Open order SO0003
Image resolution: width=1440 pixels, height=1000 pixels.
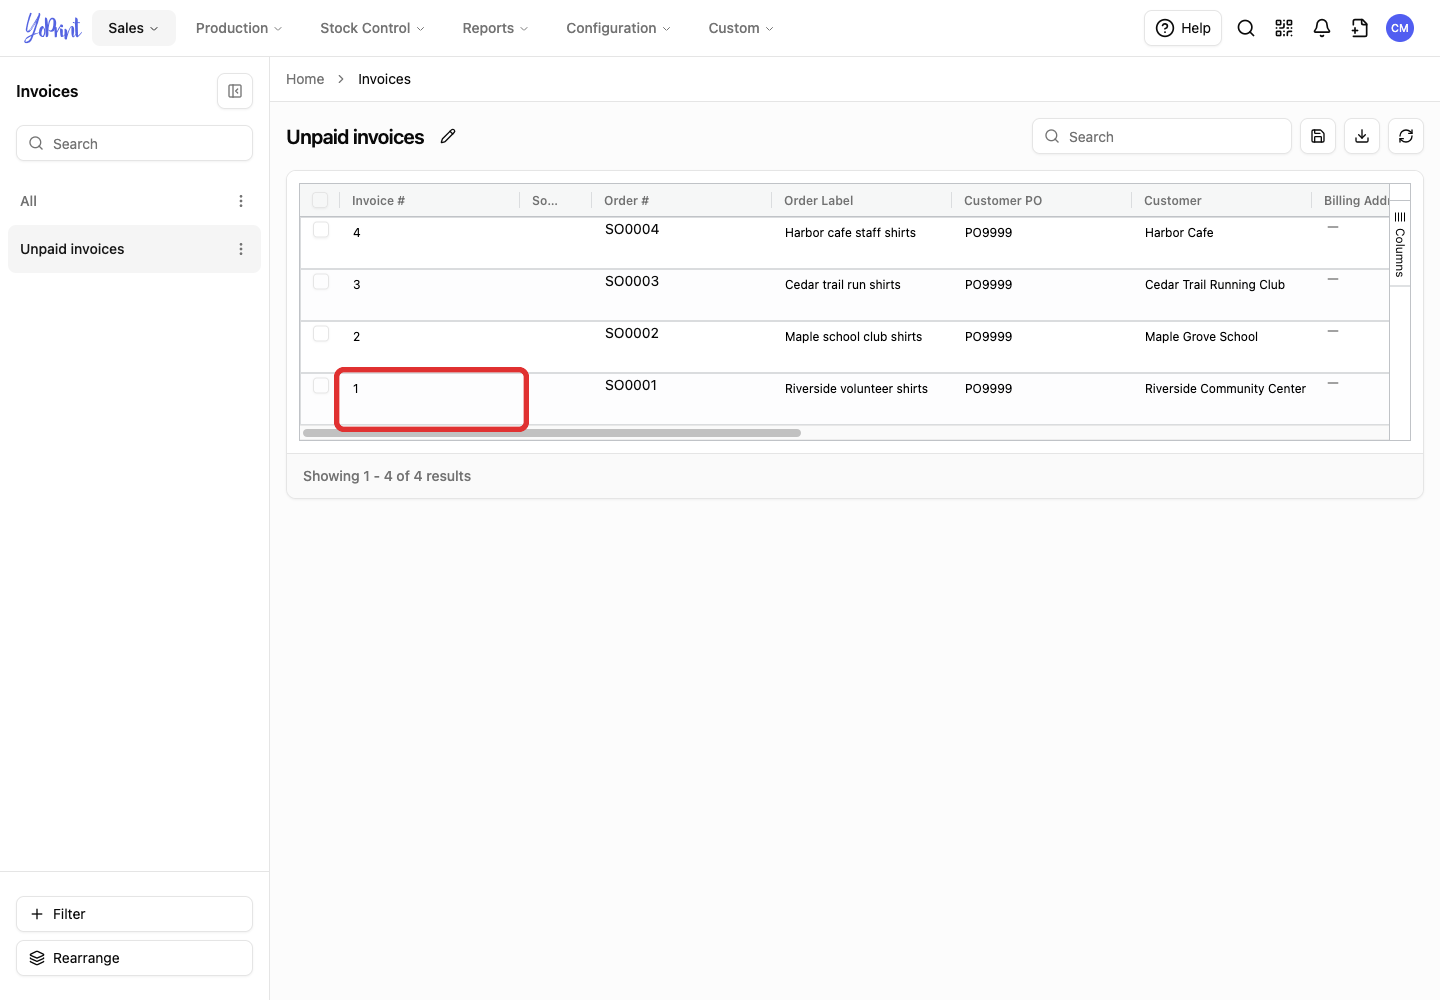coord(632,281)
